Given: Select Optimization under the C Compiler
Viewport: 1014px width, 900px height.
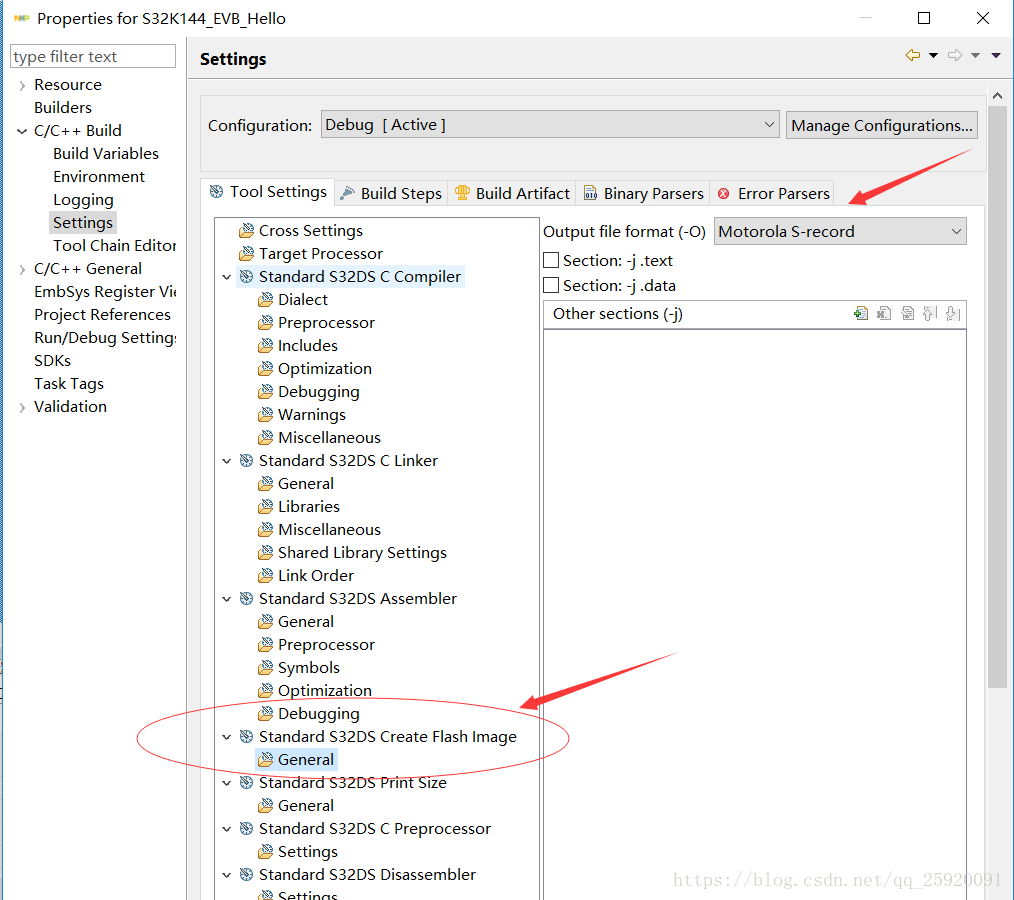Looking at the screenshot, I should point(325,369).
